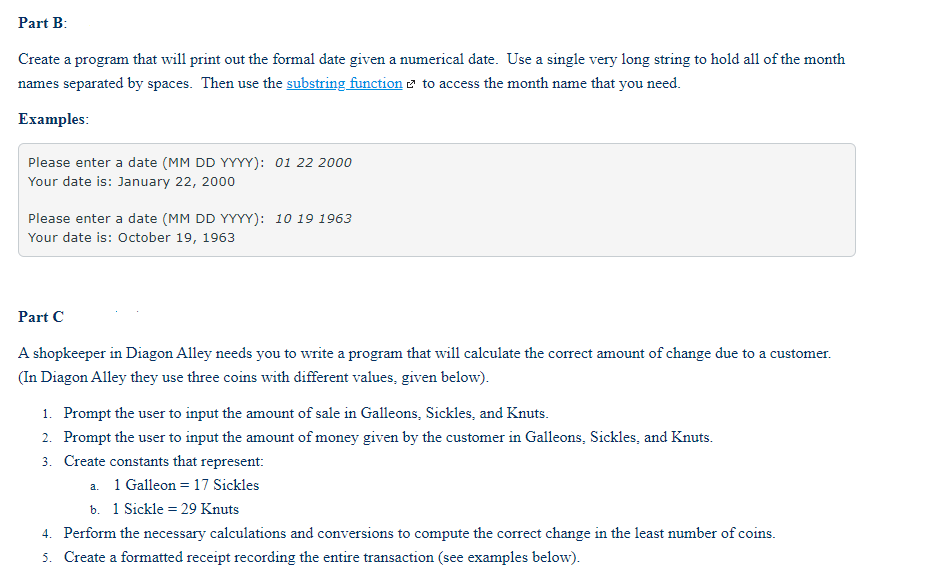Click the output line January 22, 2000
The width and height of the screenshot is (927, 585).
pyautogui.click(x=131, y=181)
